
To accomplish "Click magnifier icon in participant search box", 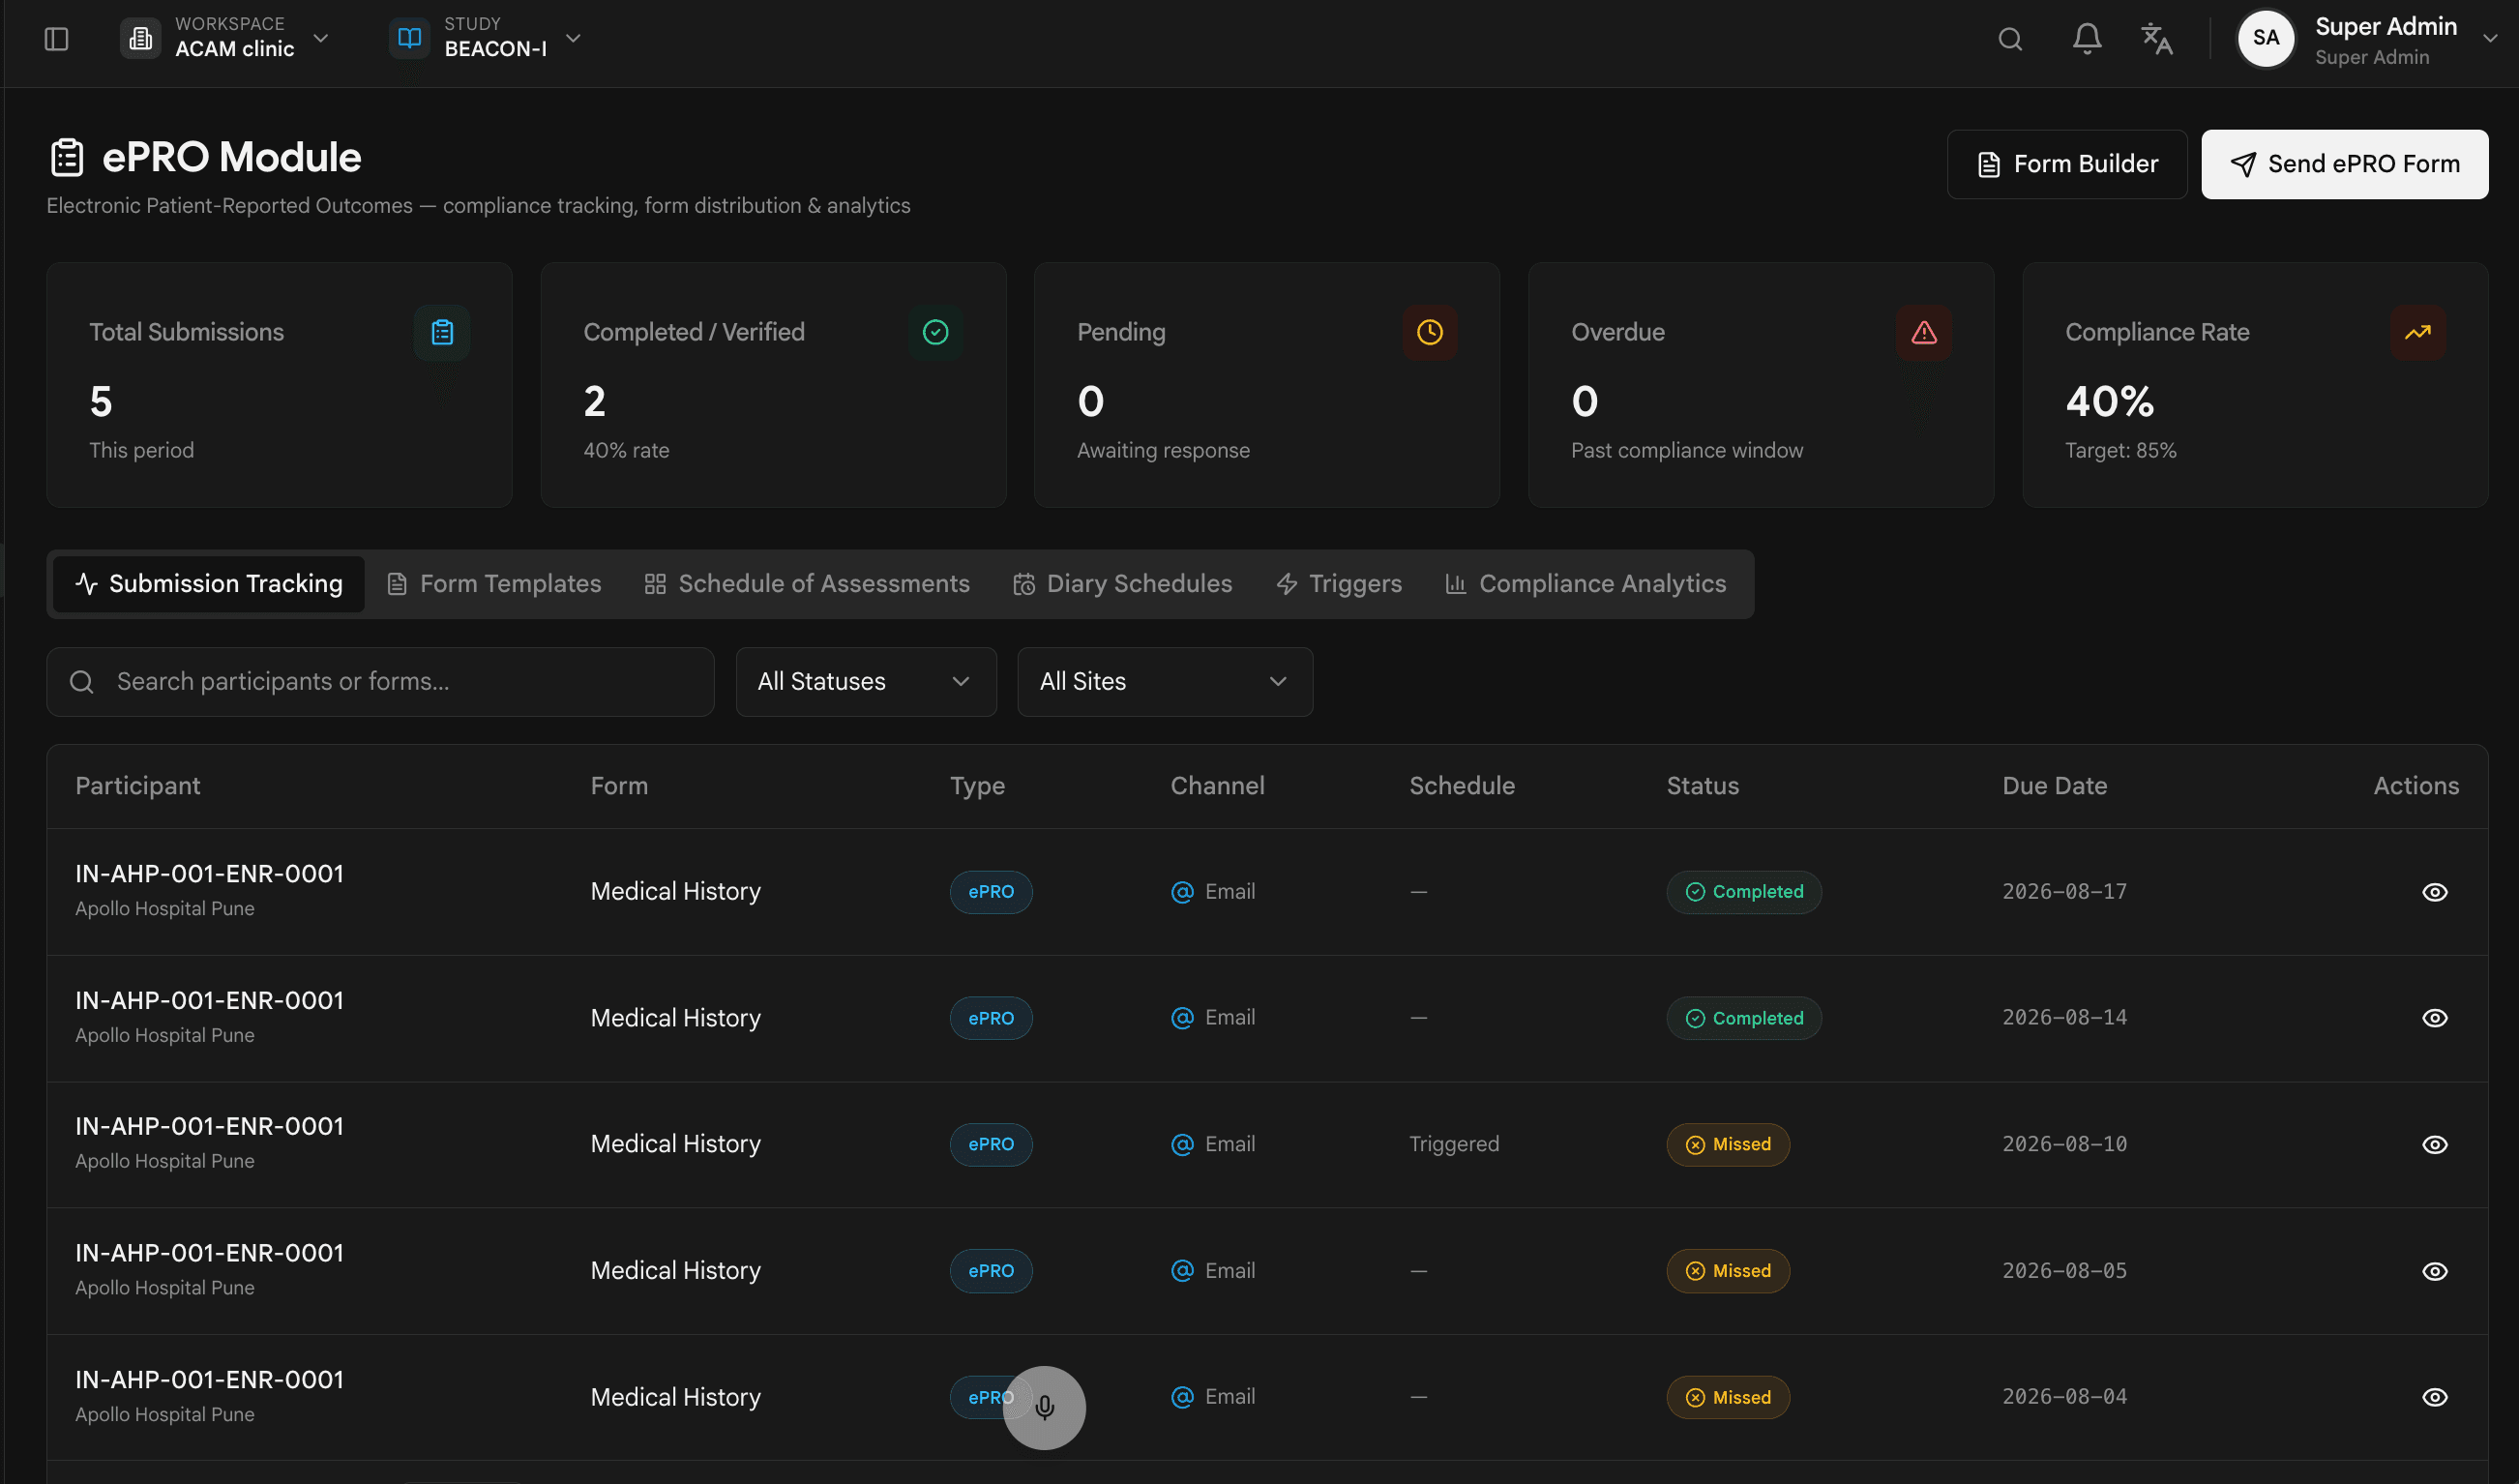I will coord(82,682).
